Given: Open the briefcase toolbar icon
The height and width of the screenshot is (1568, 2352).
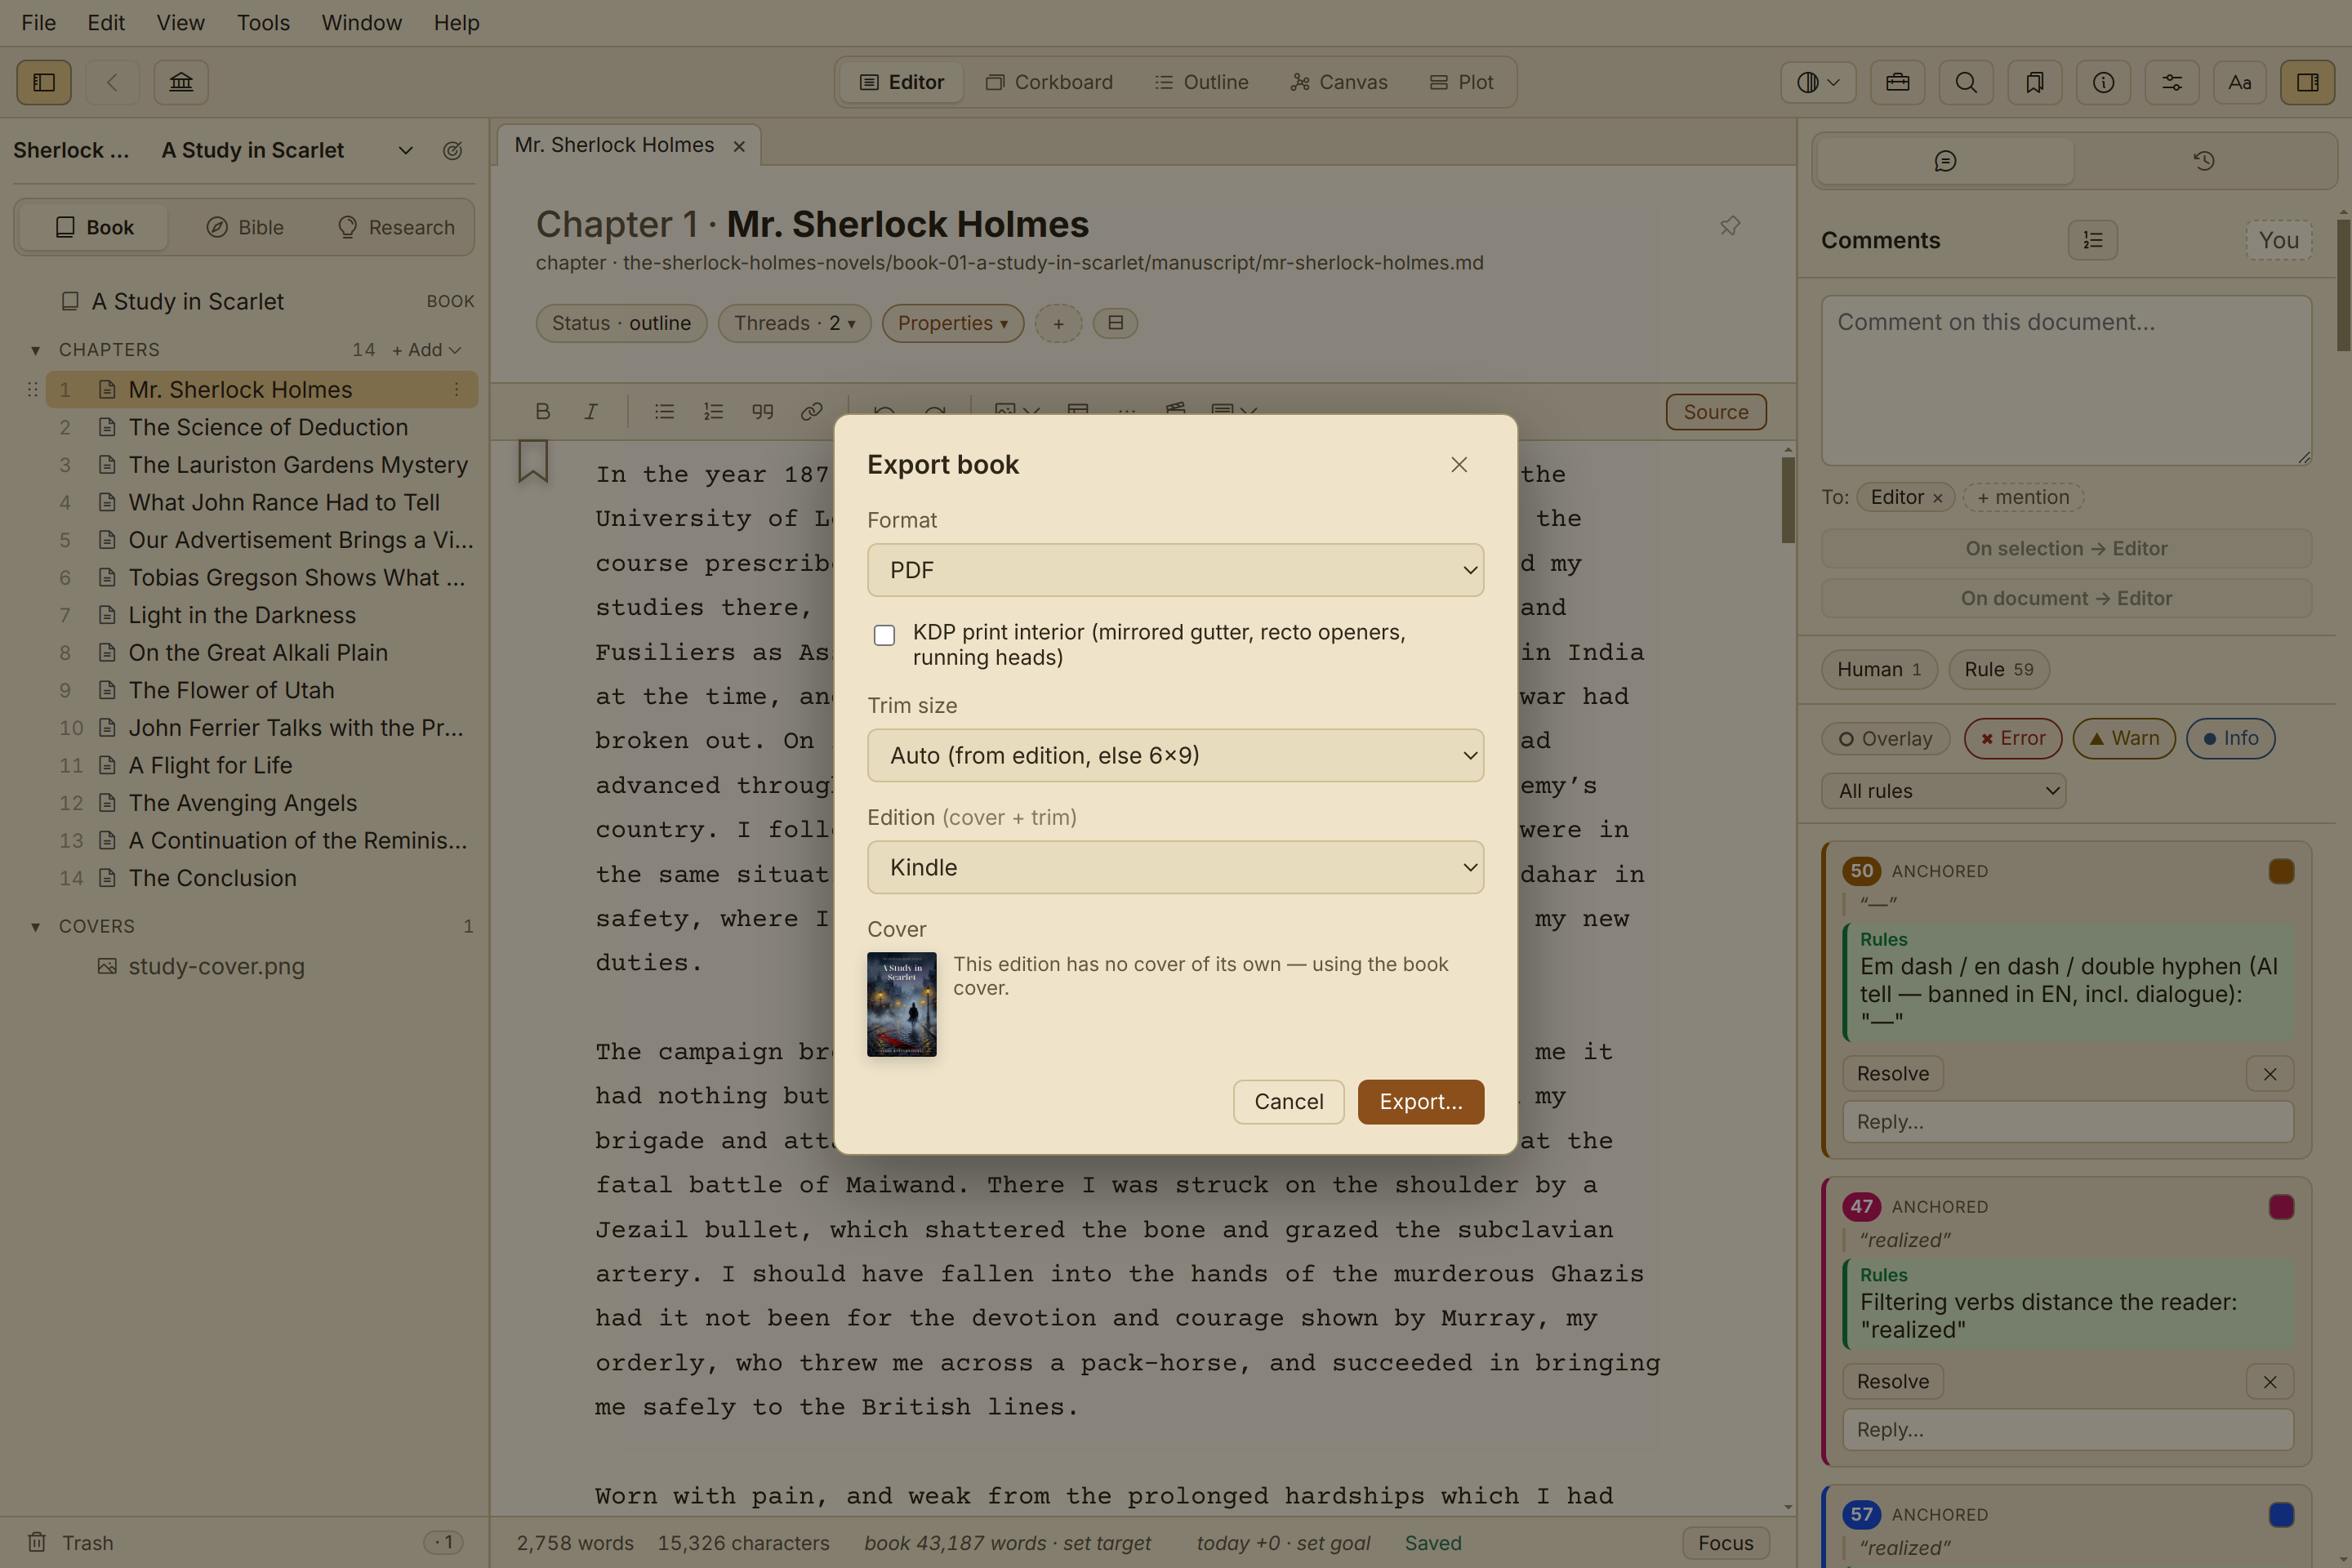Looking at the screenshot, I should click(1897, 82).
